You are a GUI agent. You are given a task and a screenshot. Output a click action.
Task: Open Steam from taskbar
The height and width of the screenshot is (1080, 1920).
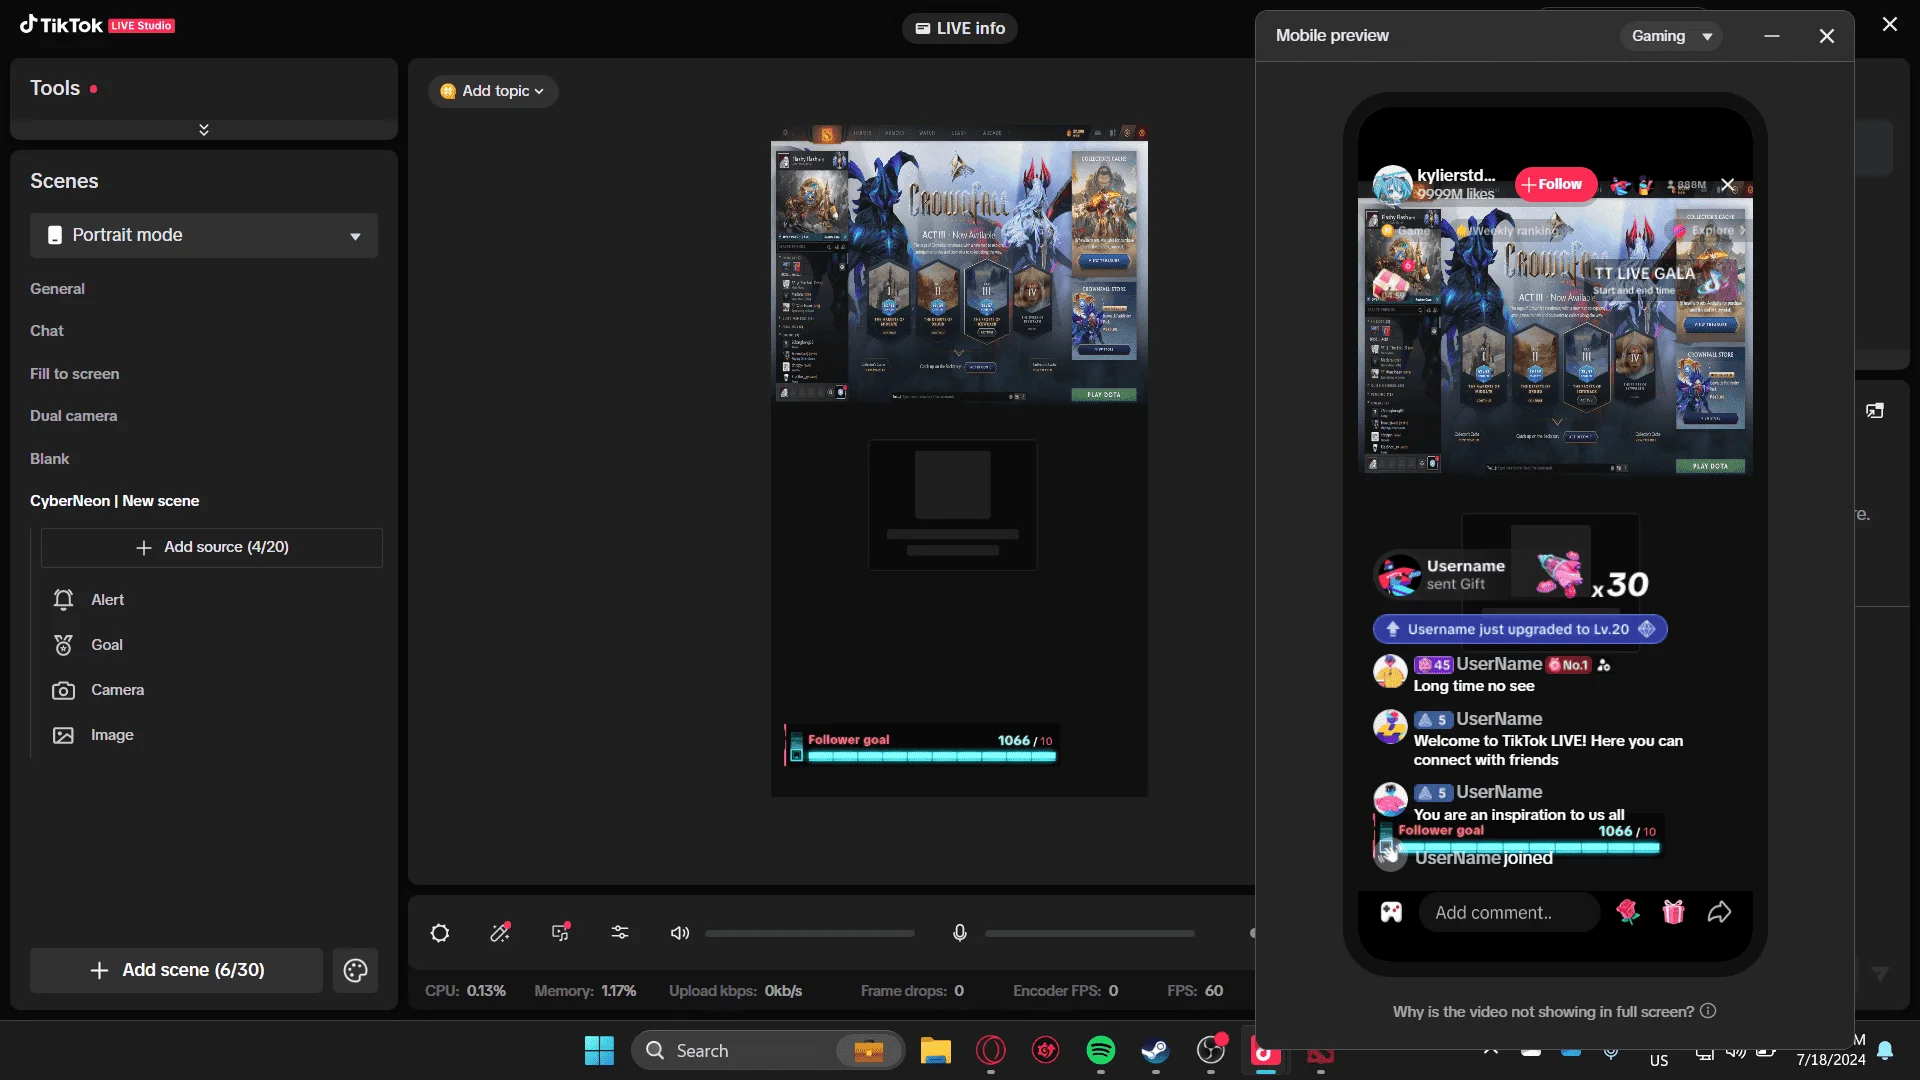tap(1156, 1050)
